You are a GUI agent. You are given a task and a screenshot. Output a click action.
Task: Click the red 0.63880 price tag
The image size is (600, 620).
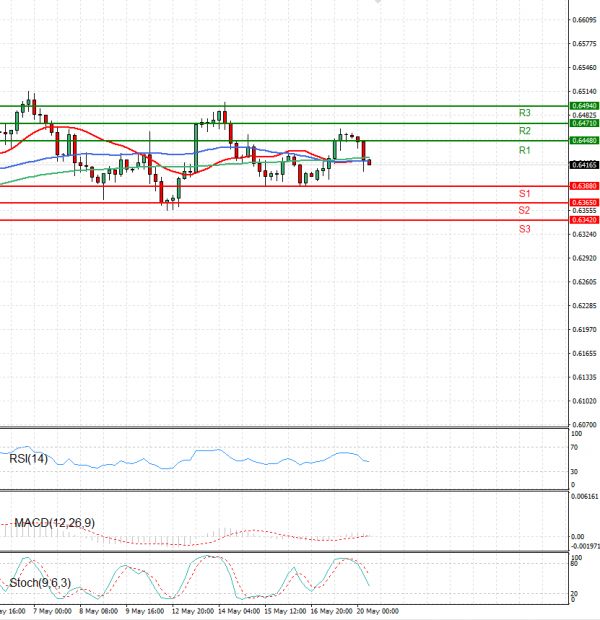pos(585,186)
